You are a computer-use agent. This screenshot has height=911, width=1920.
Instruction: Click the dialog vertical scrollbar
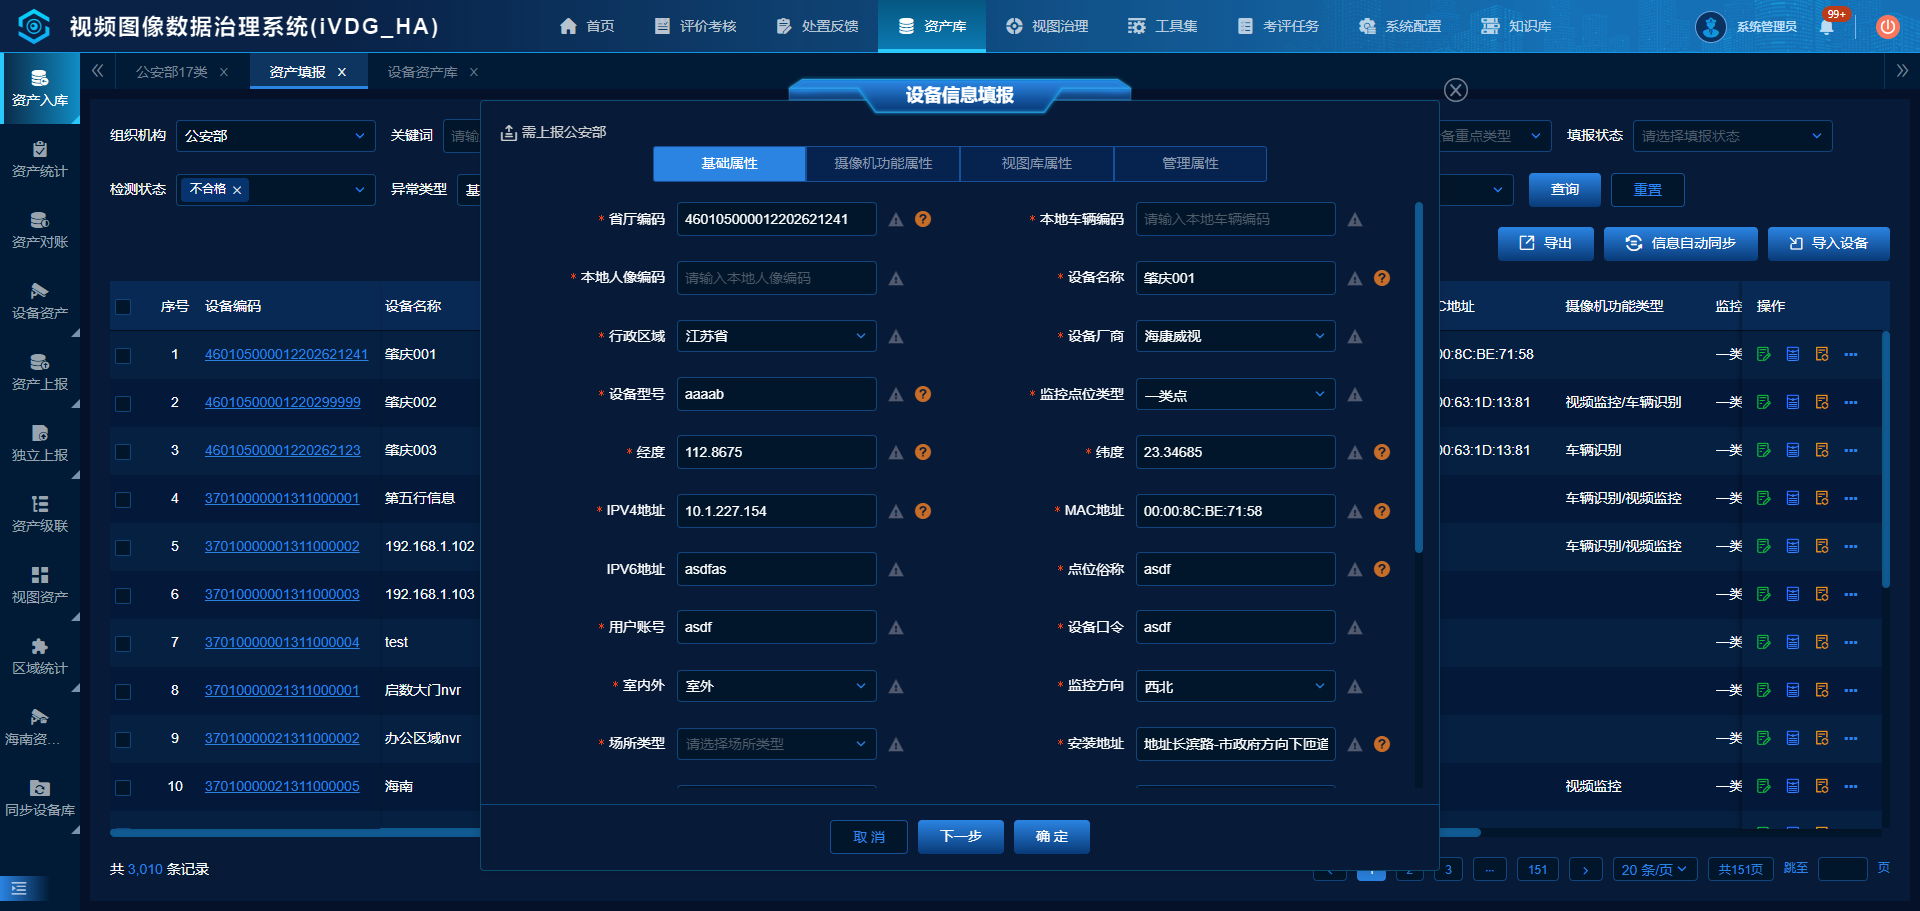pos(1419,377)
